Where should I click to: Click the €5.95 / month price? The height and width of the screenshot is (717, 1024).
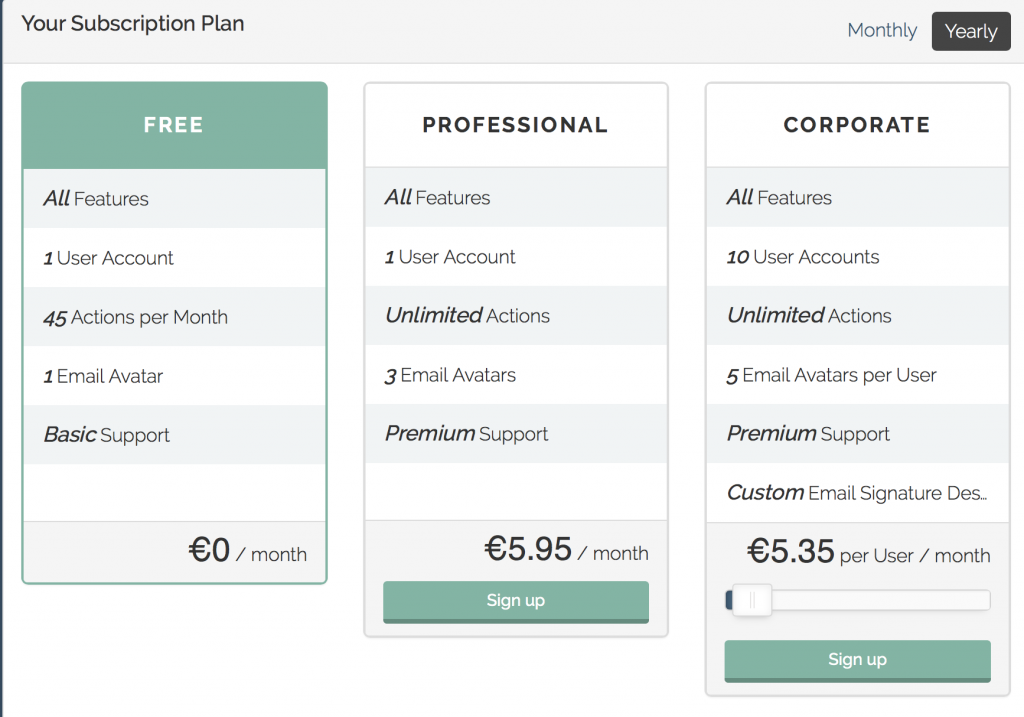tap(566, 550)
